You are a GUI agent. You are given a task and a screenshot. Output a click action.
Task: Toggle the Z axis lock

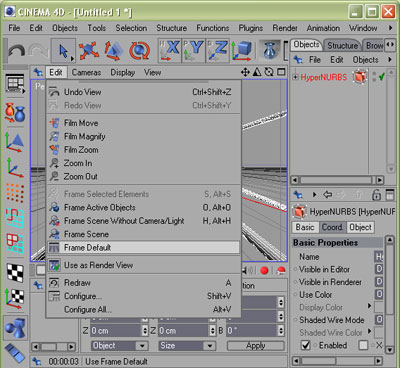pyautogui.click(x=218, y=51)
